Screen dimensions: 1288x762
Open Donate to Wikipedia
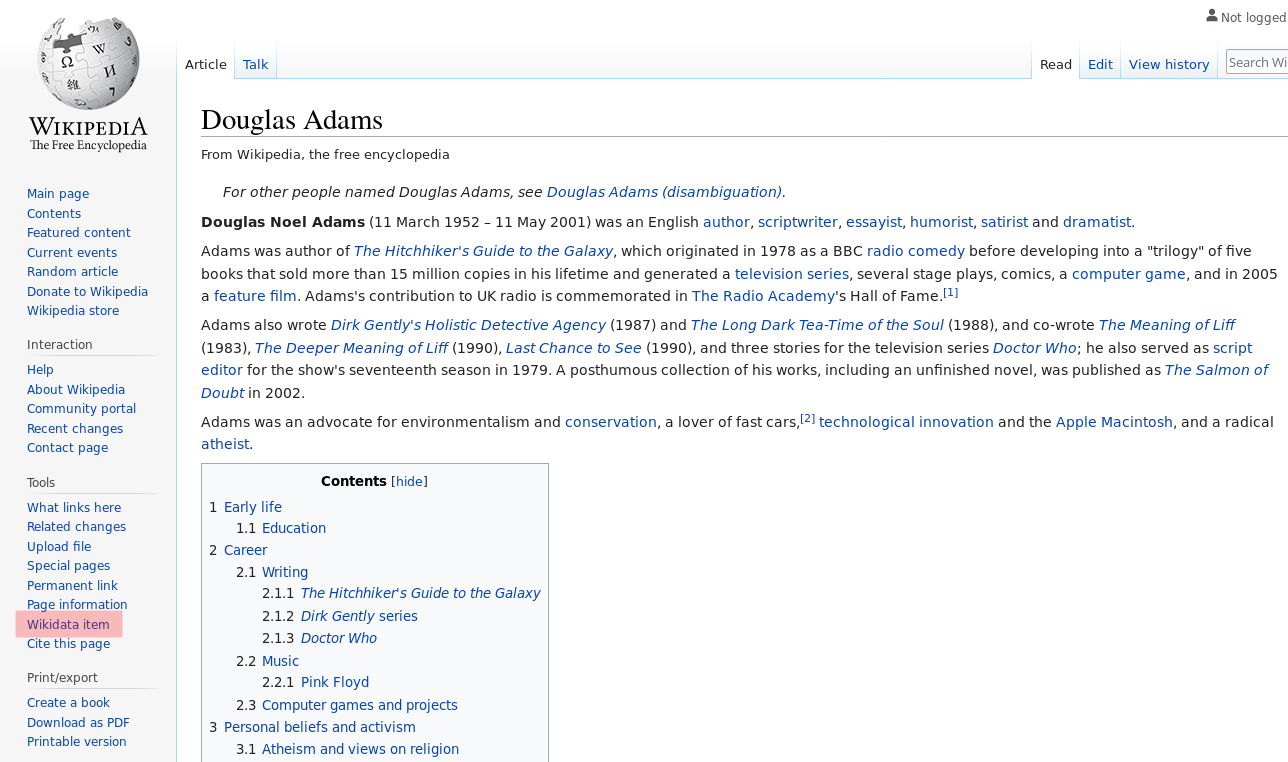pyautogui.click(x=87, y=290)
